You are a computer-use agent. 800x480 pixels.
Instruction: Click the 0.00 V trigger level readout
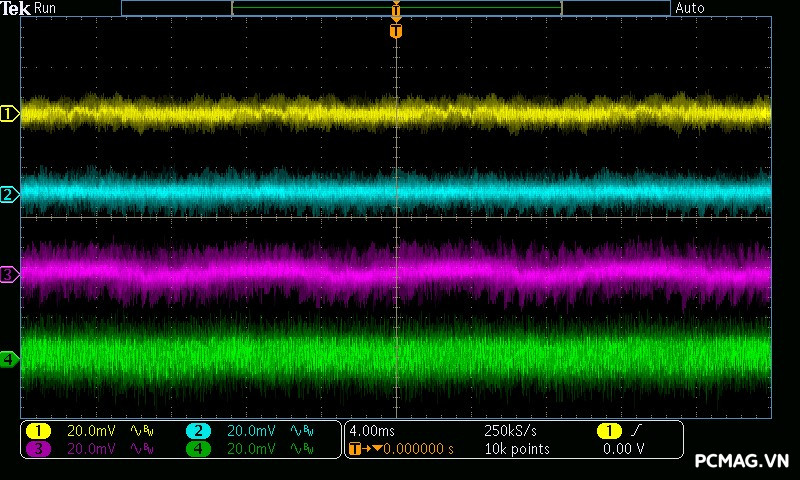[x=623, y=449]
